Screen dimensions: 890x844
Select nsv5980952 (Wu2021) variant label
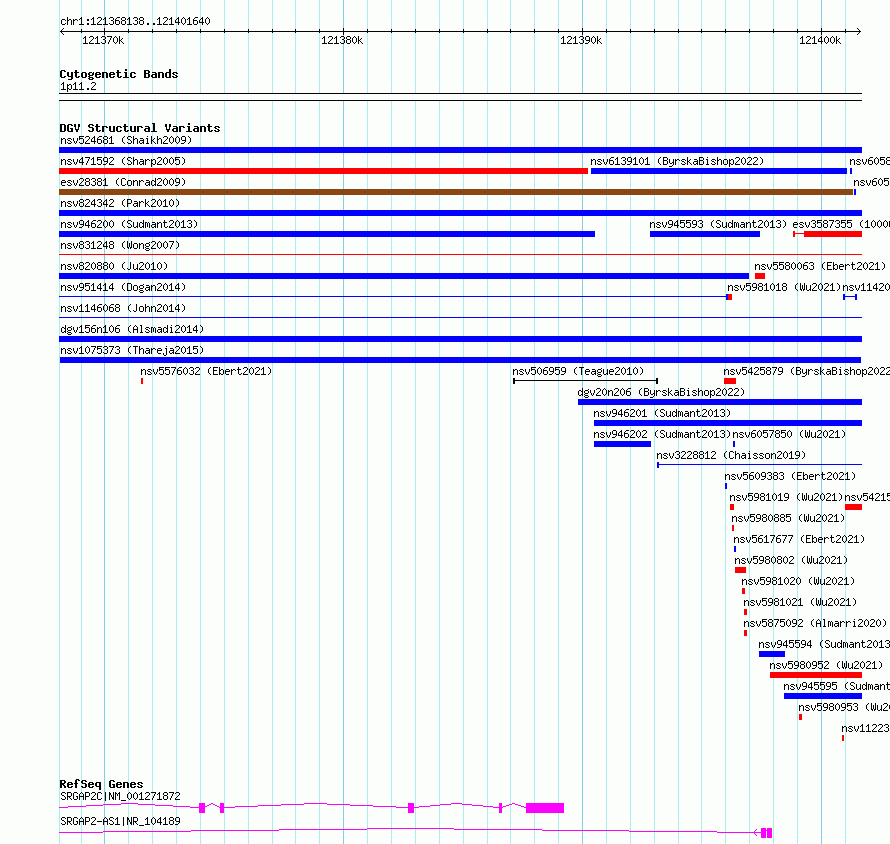tap(826, 665)
